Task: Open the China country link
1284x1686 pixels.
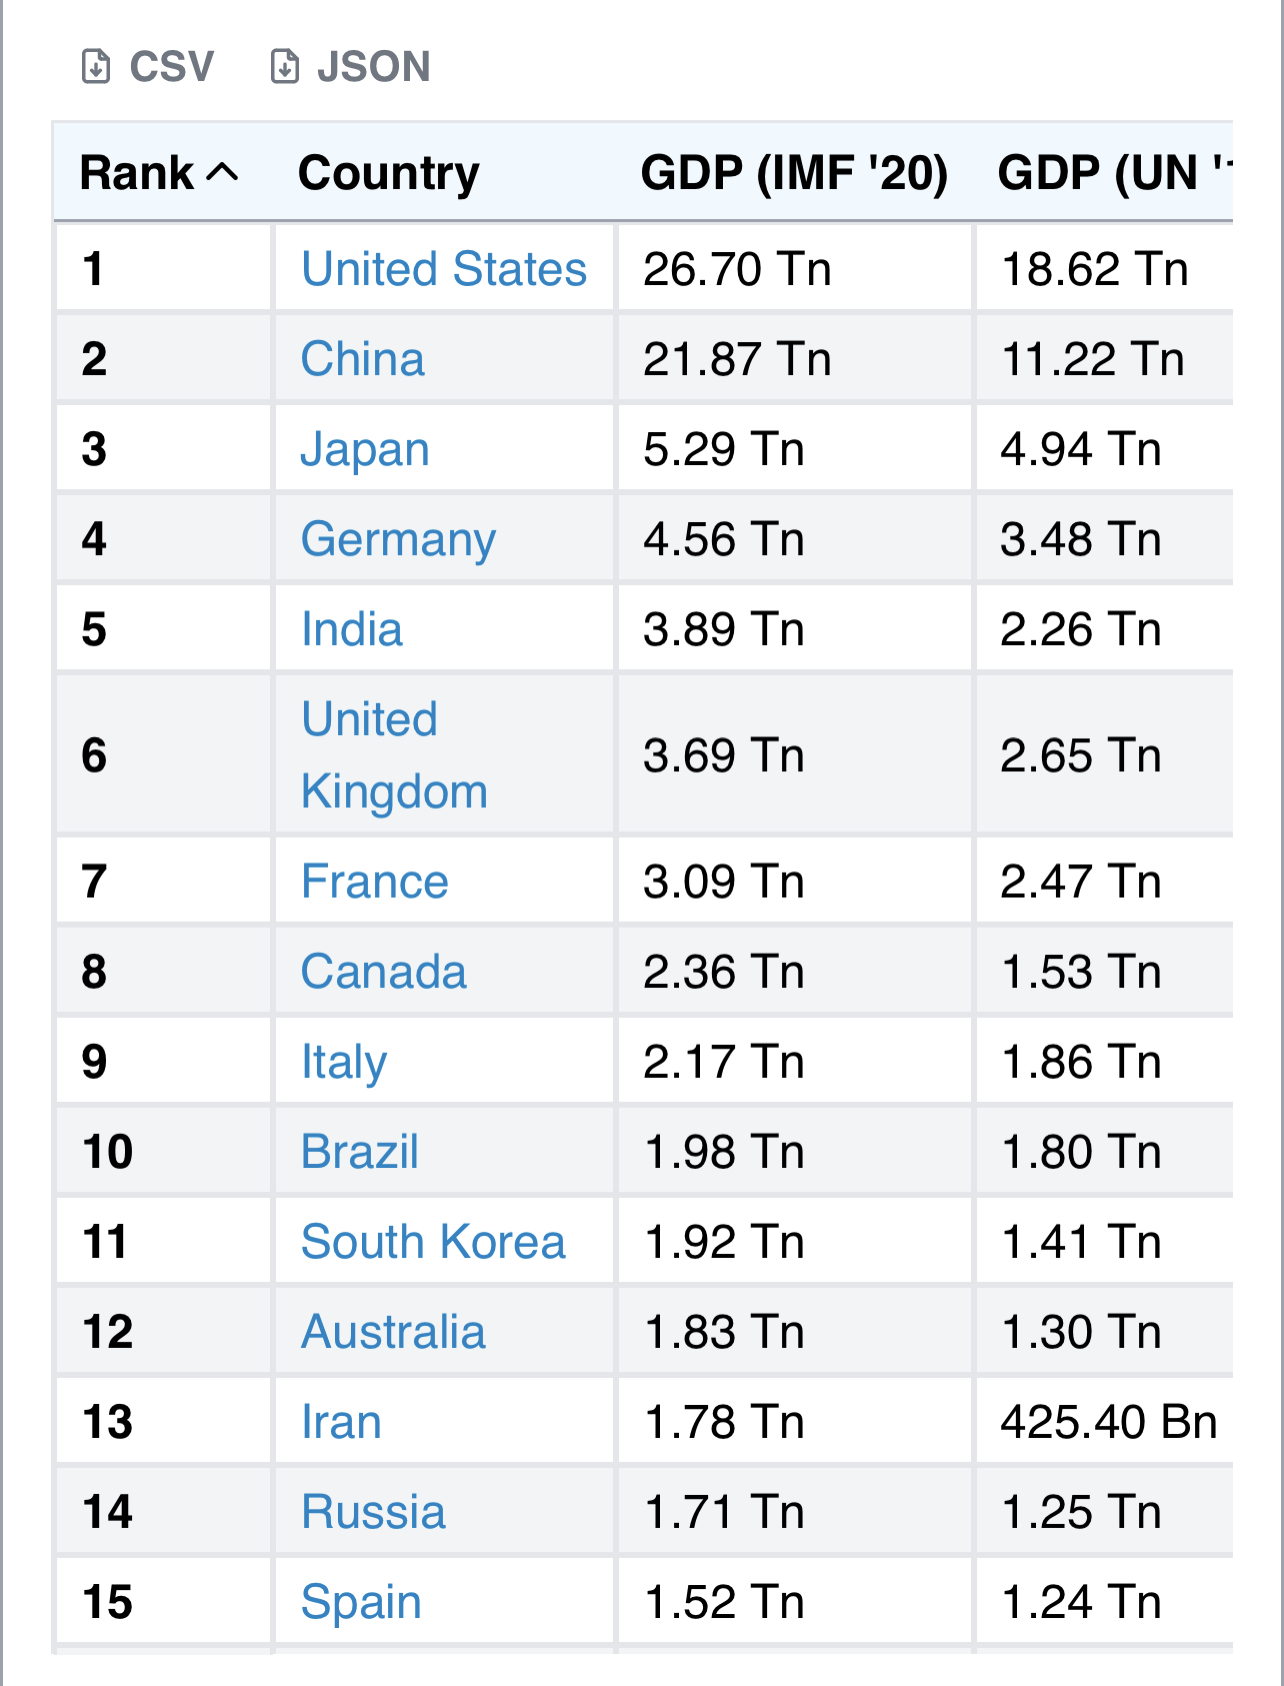Action: 363,359
